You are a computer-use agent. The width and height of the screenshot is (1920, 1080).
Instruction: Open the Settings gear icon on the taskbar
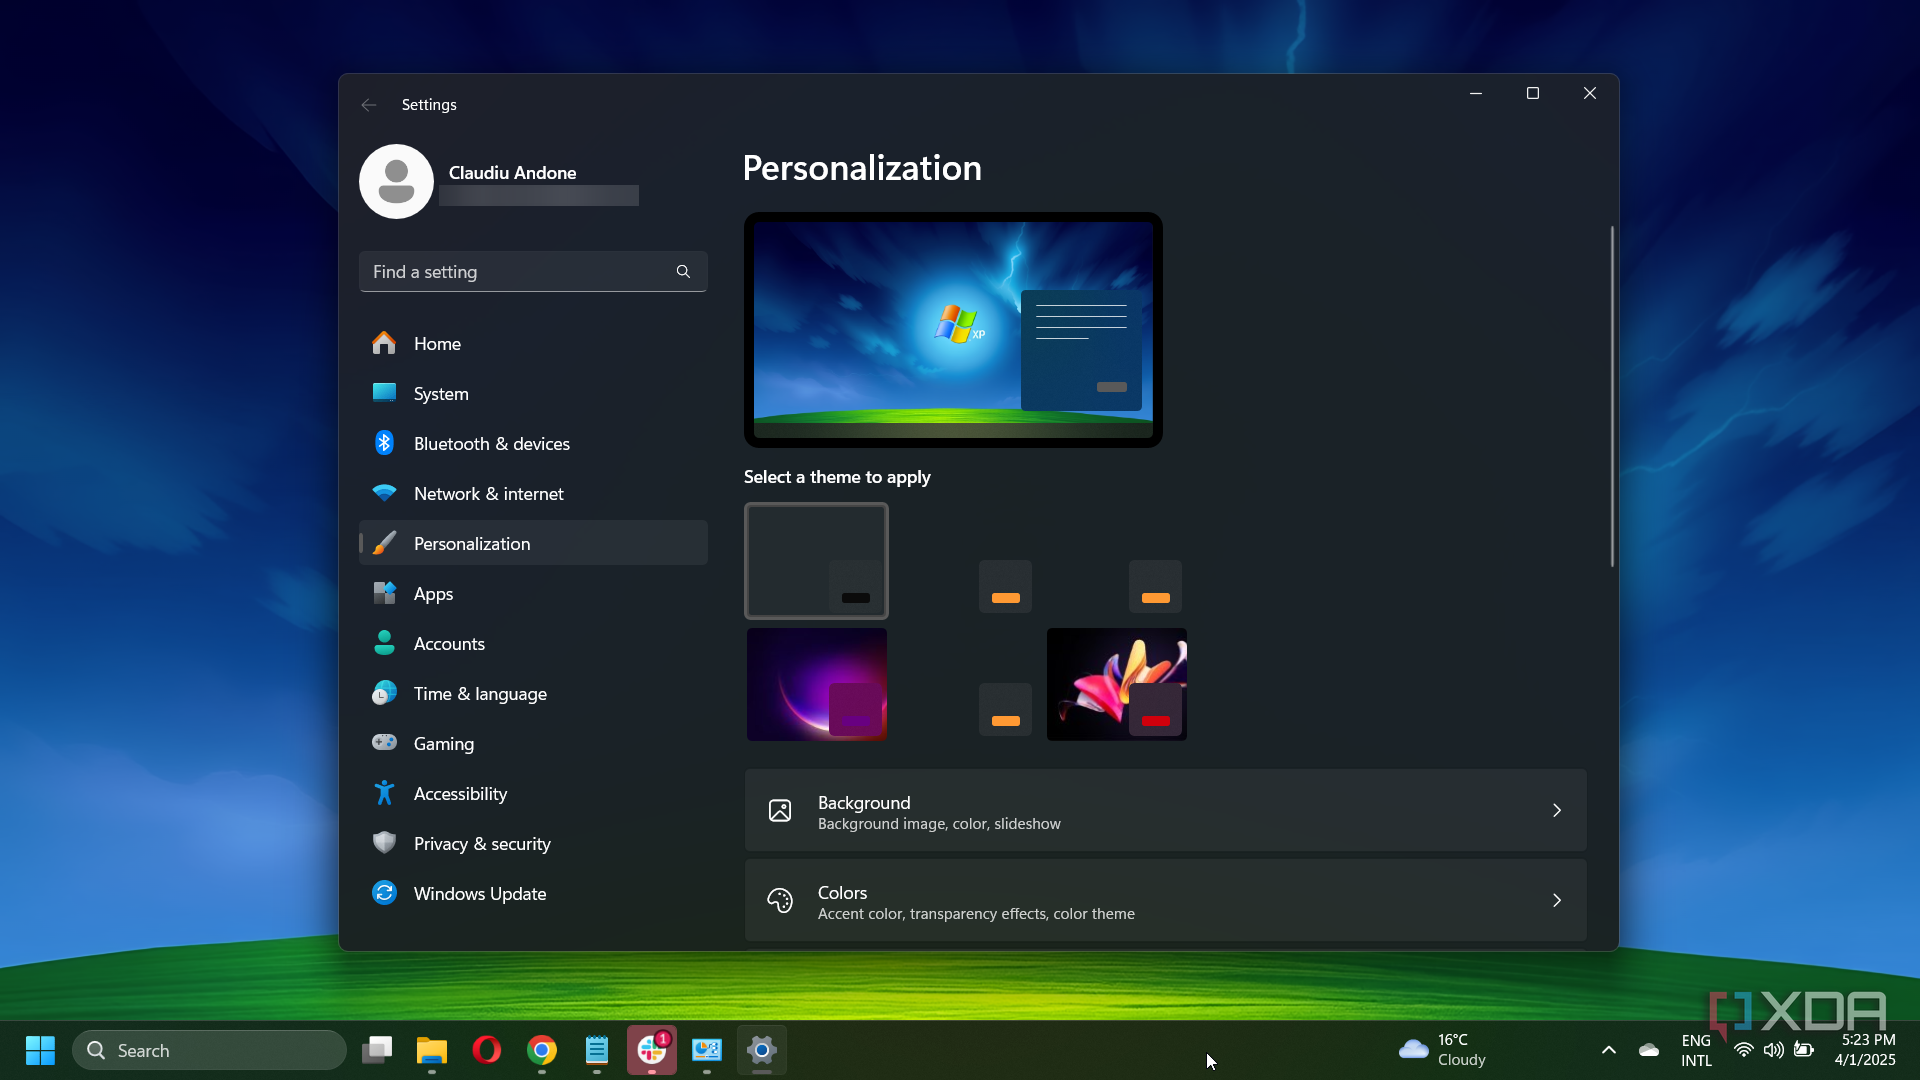[x=762, y=1050]
